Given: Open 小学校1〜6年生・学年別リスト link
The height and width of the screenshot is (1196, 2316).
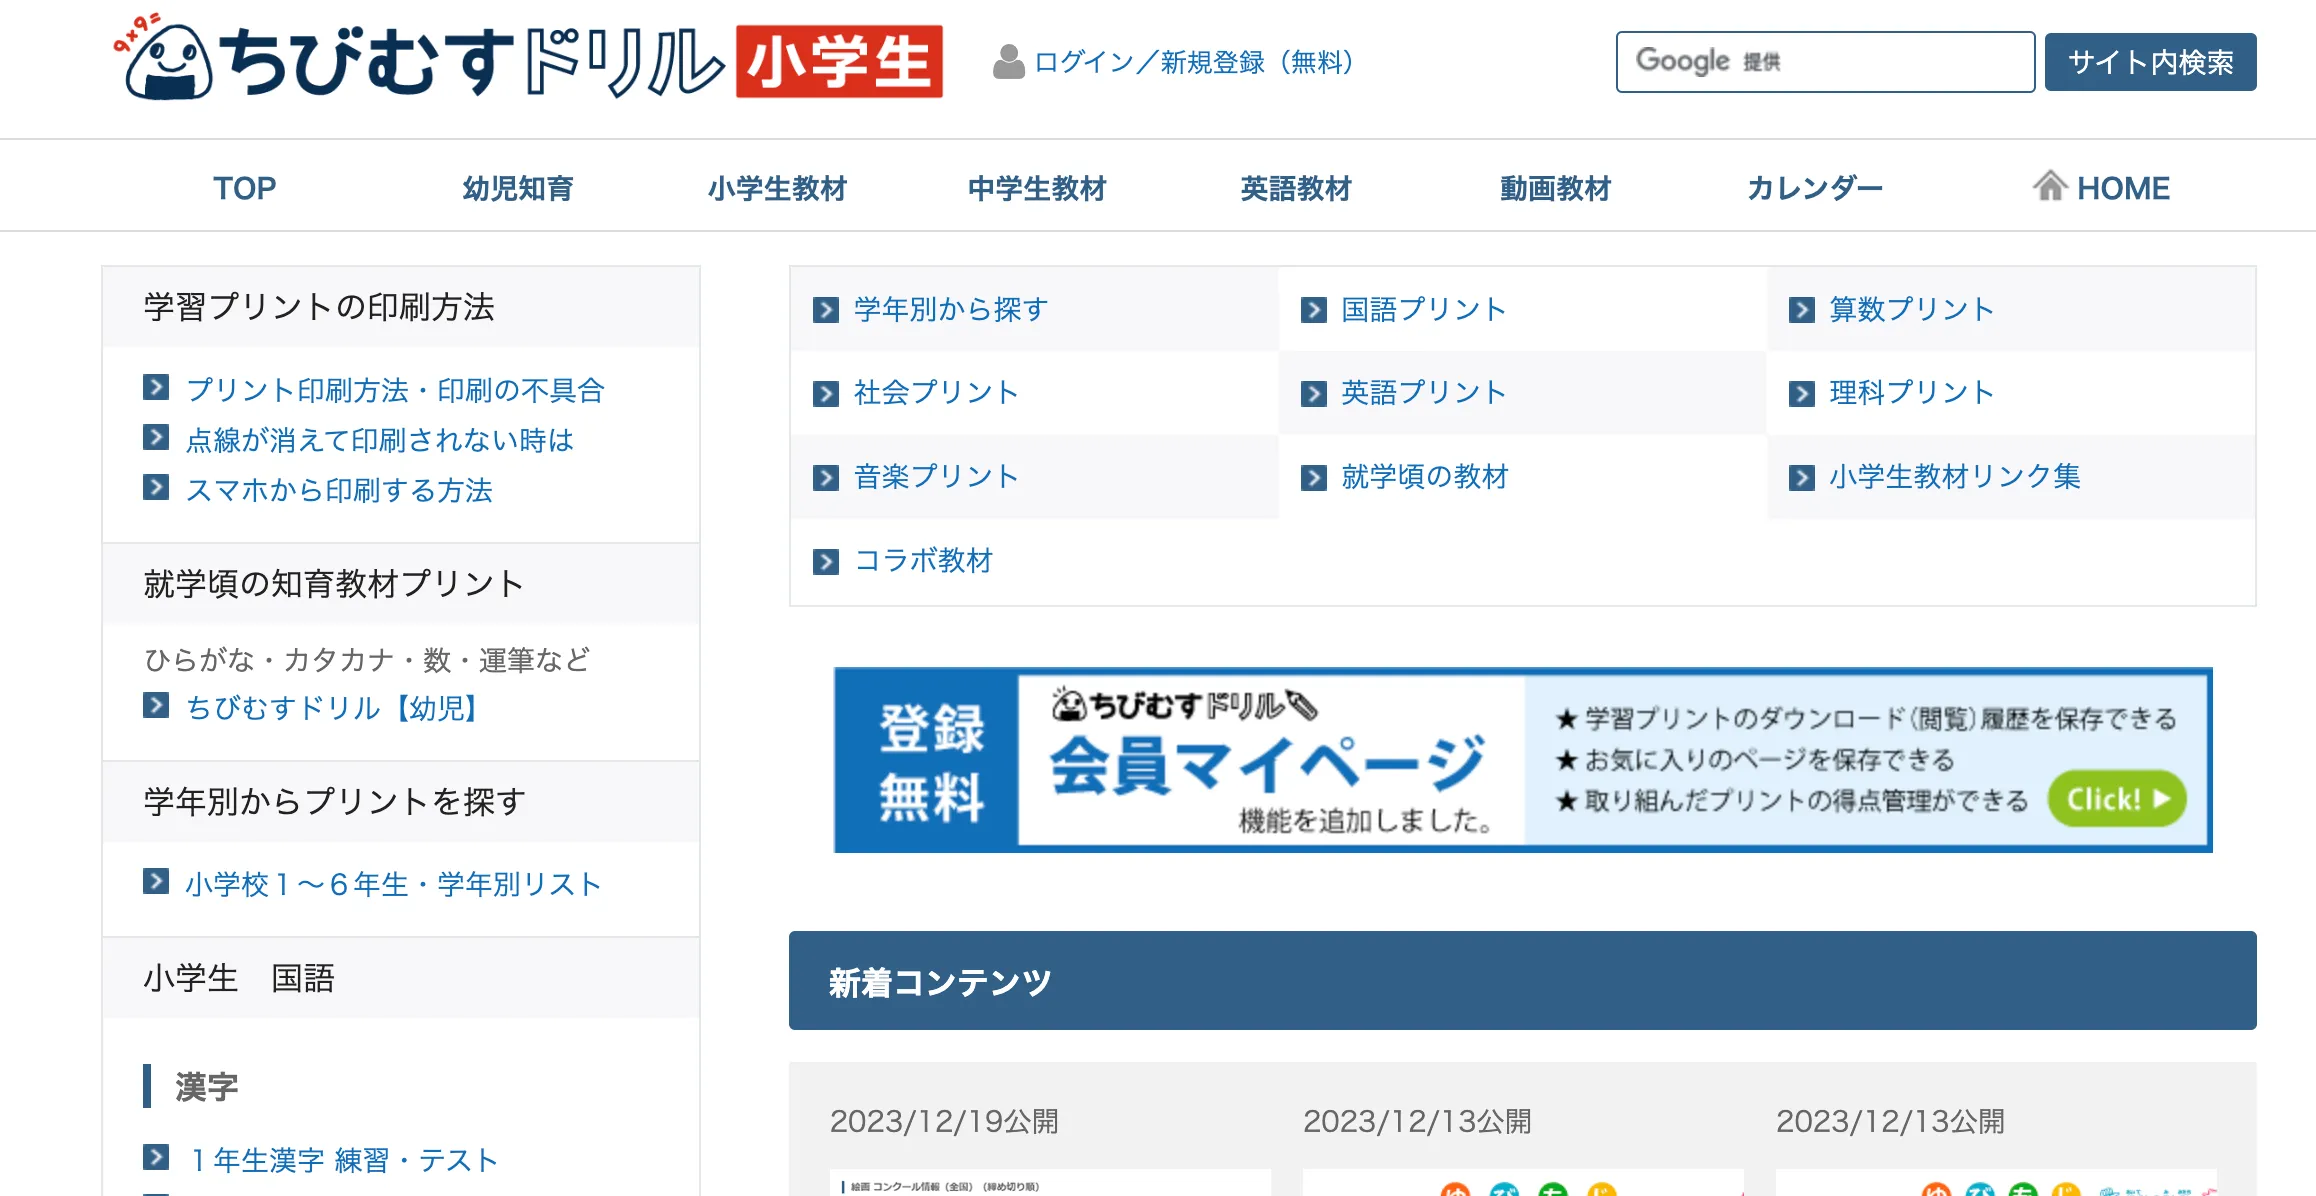Looking at the screenshot, I should pyautogui.click(x=394, y=884).
